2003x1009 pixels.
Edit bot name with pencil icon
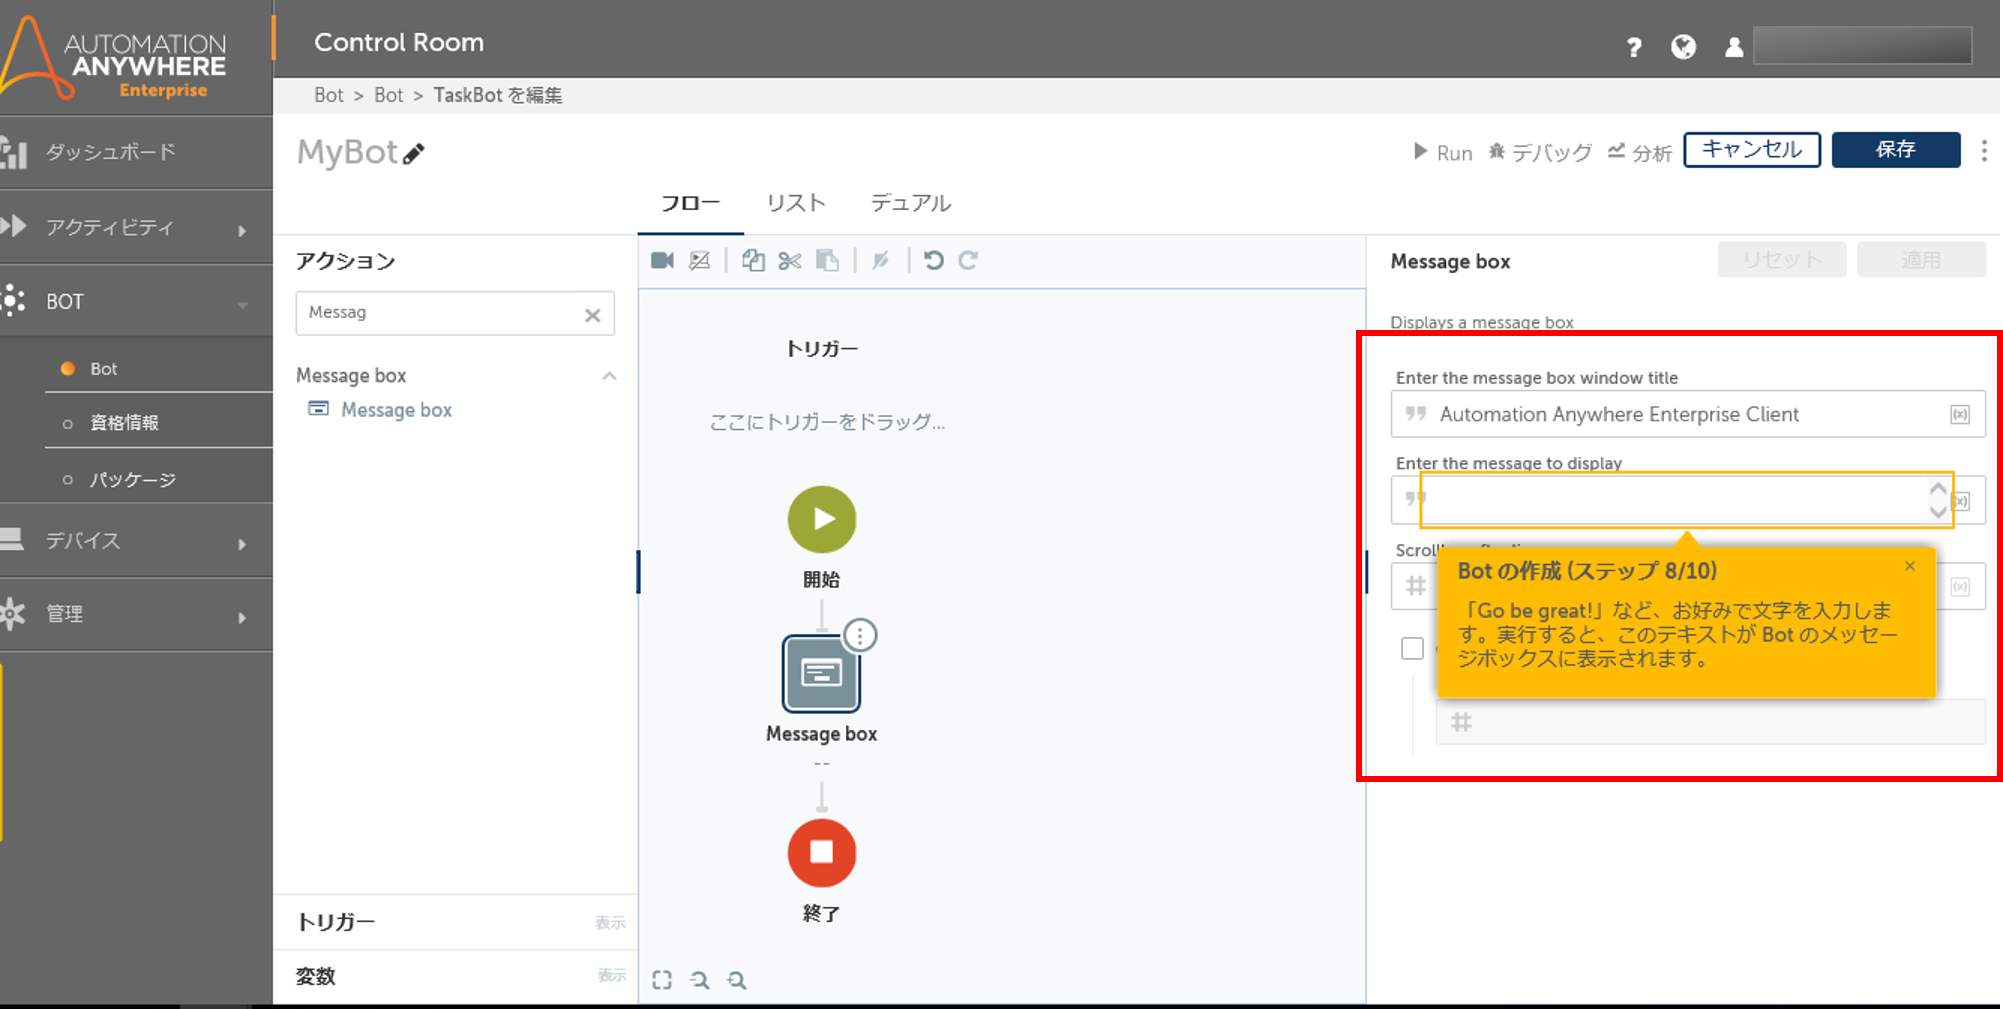pos(414,153)
